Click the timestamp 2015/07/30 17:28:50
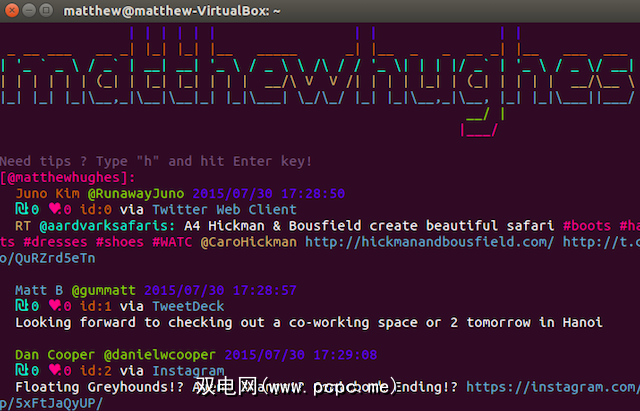The width and height of the screenshot is (640, 411). pyautogui.click(x=269, y=193)
